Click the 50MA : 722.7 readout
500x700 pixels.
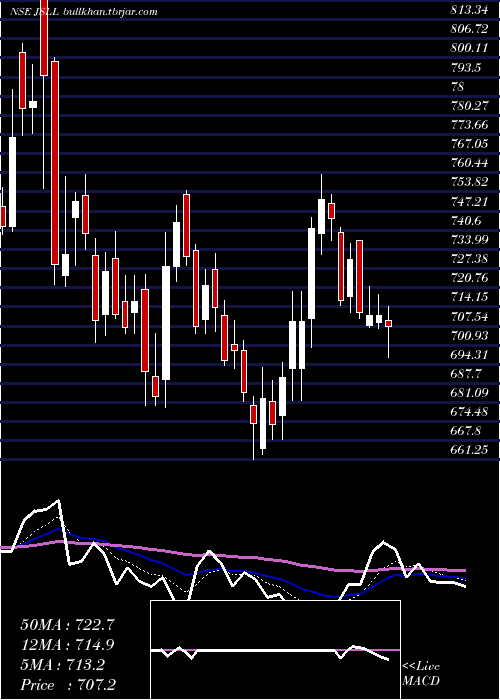(x=68, y=625)
